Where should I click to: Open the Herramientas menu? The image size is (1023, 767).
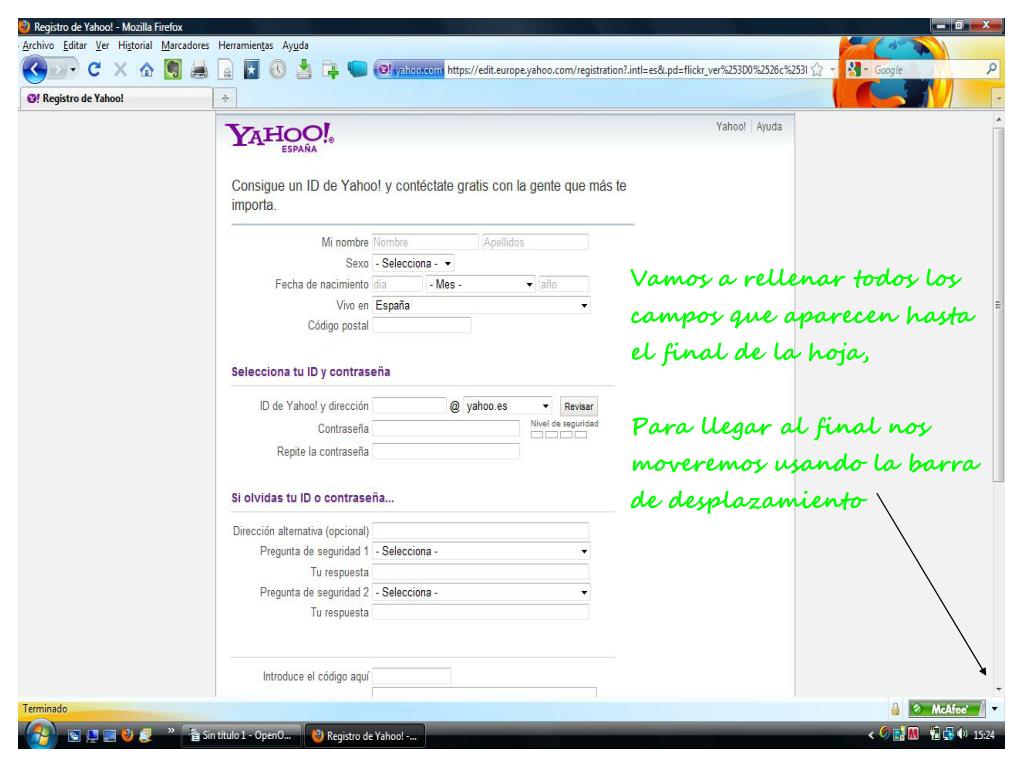[x=245, y=46]
